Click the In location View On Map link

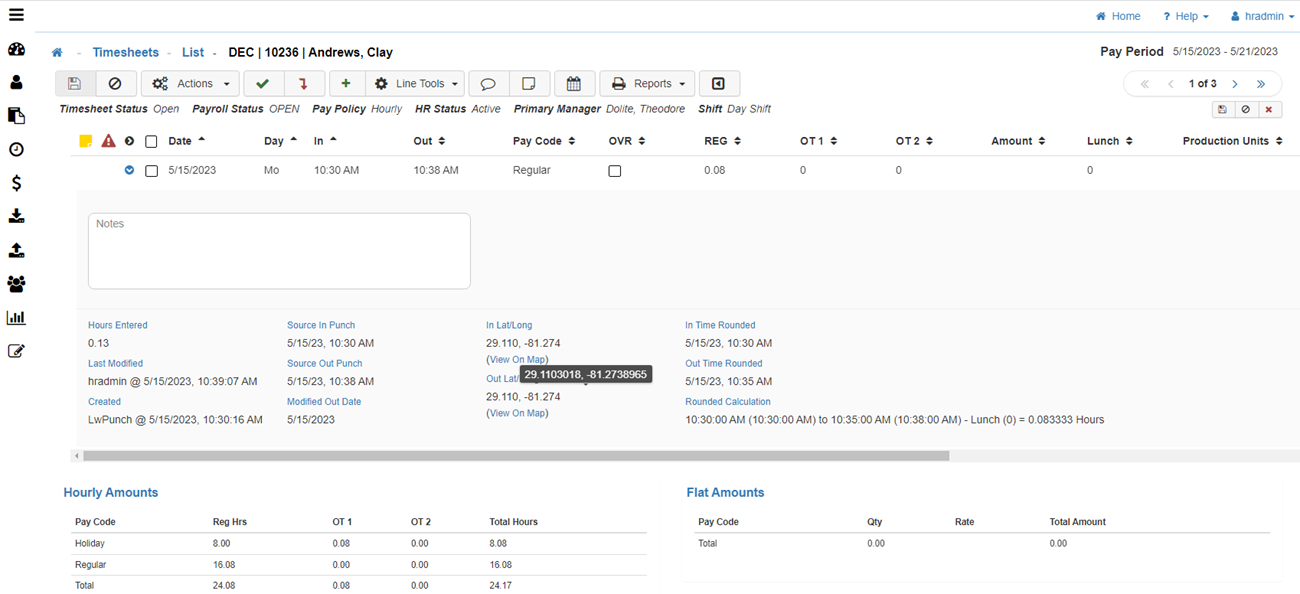[517, 359]
